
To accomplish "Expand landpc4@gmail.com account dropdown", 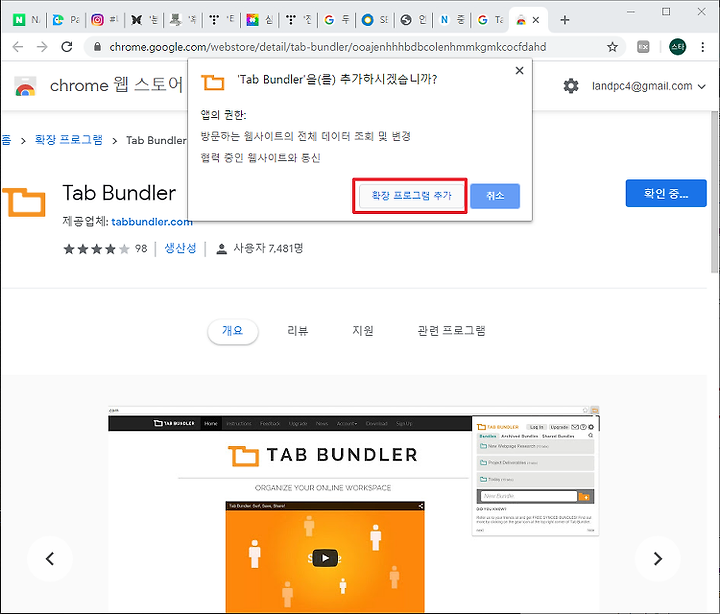I will [x=648, y=86].
